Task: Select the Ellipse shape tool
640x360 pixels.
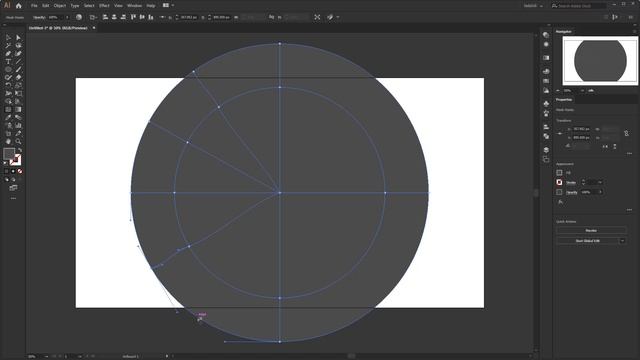Action: click(x=8, y=69)
